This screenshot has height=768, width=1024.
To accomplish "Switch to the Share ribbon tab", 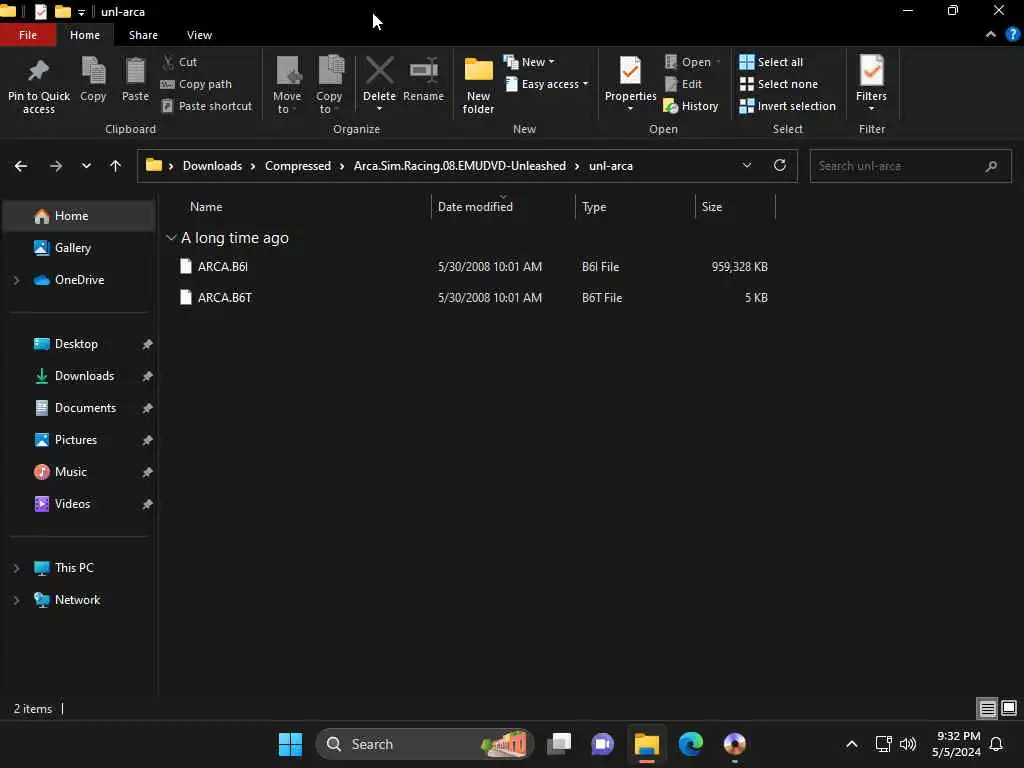I will [x=143, y=35].
